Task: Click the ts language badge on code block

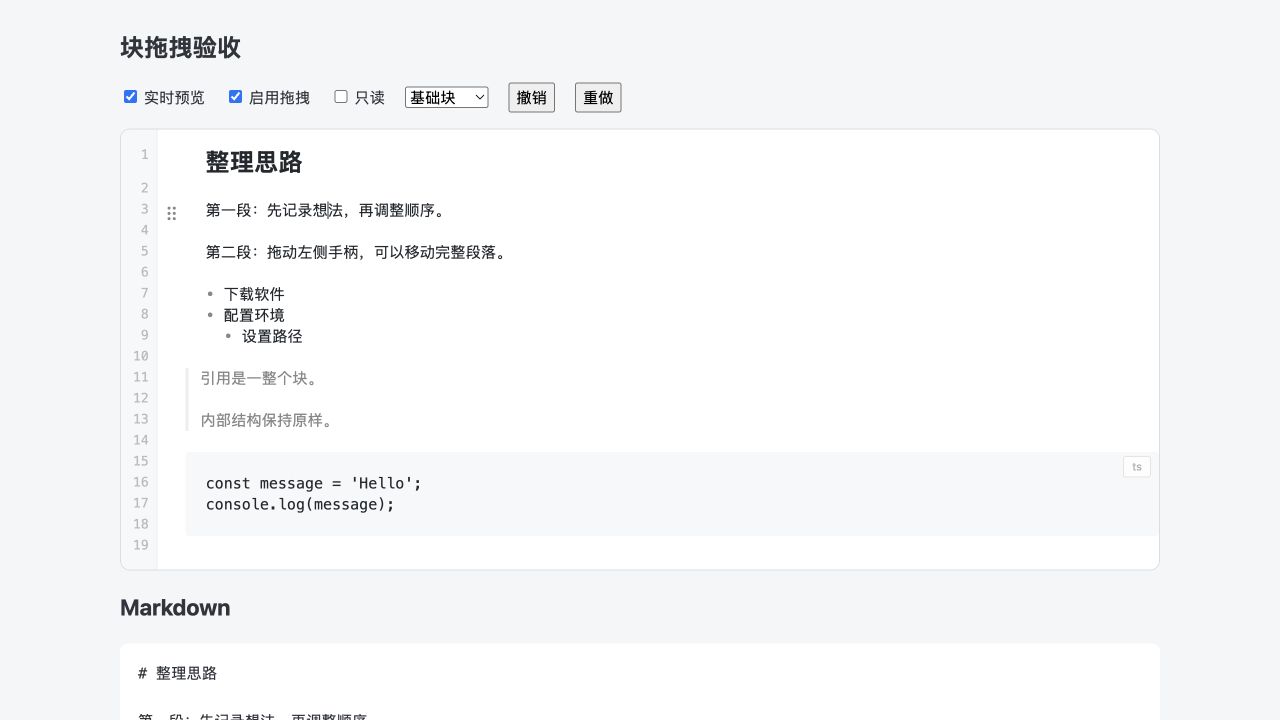Action: coord(1137,467)
